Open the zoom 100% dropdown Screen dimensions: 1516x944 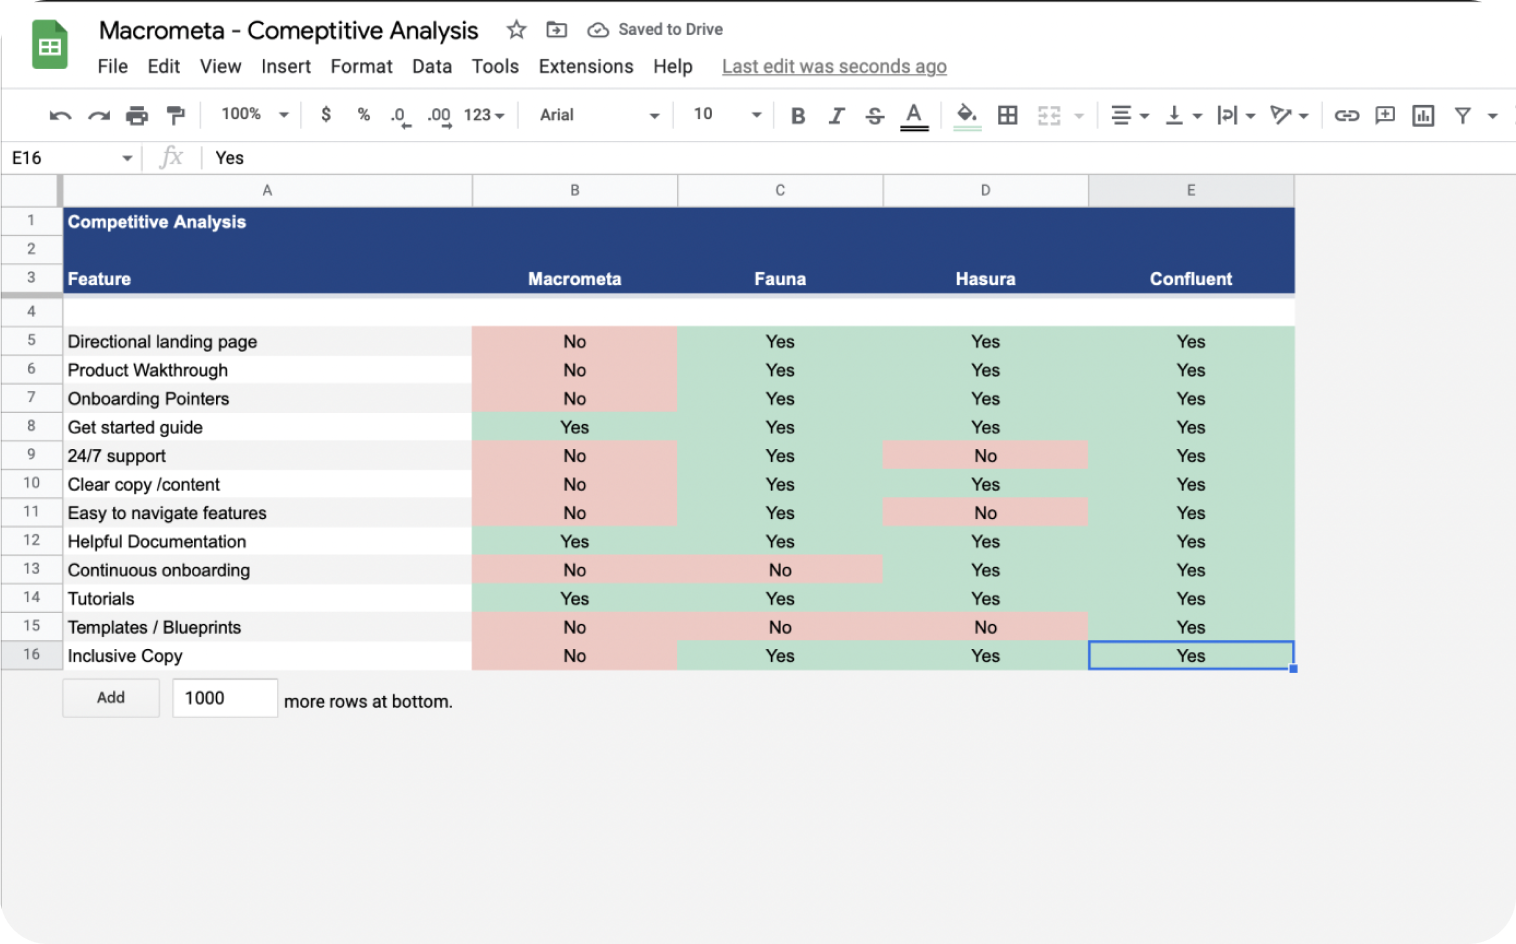click(254, 114)
